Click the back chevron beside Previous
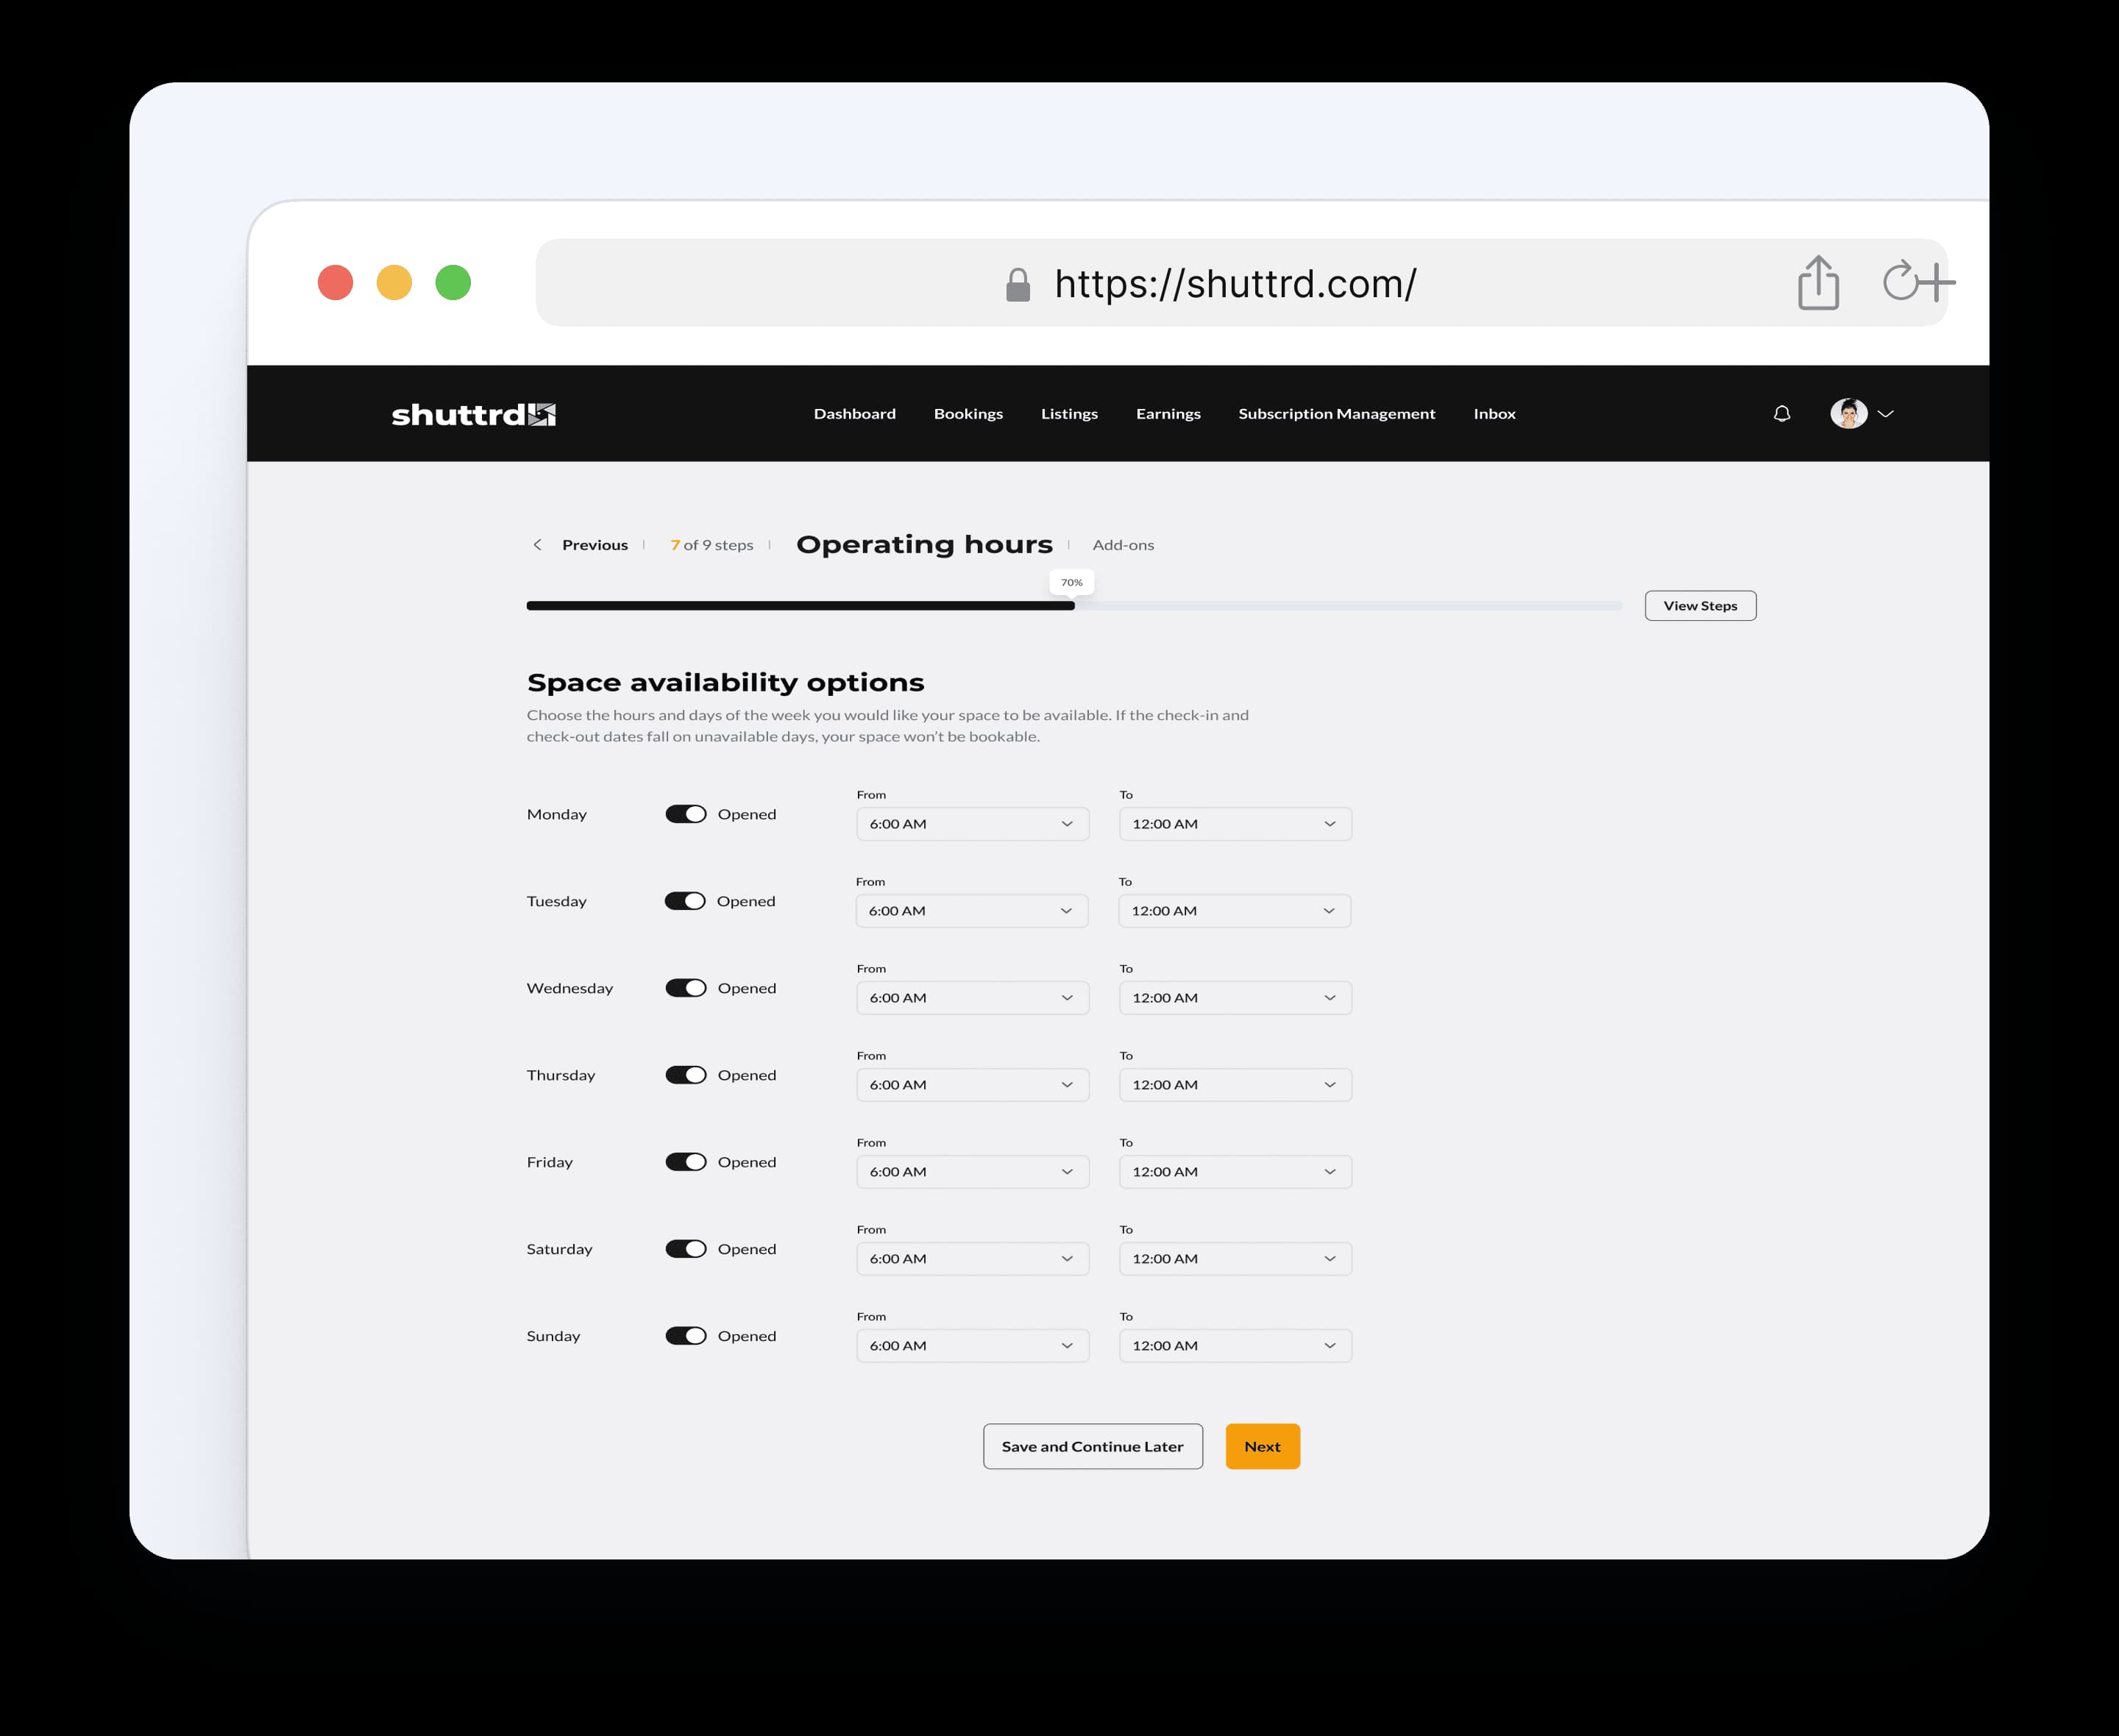2119x1736 pixels. [538, 545]
